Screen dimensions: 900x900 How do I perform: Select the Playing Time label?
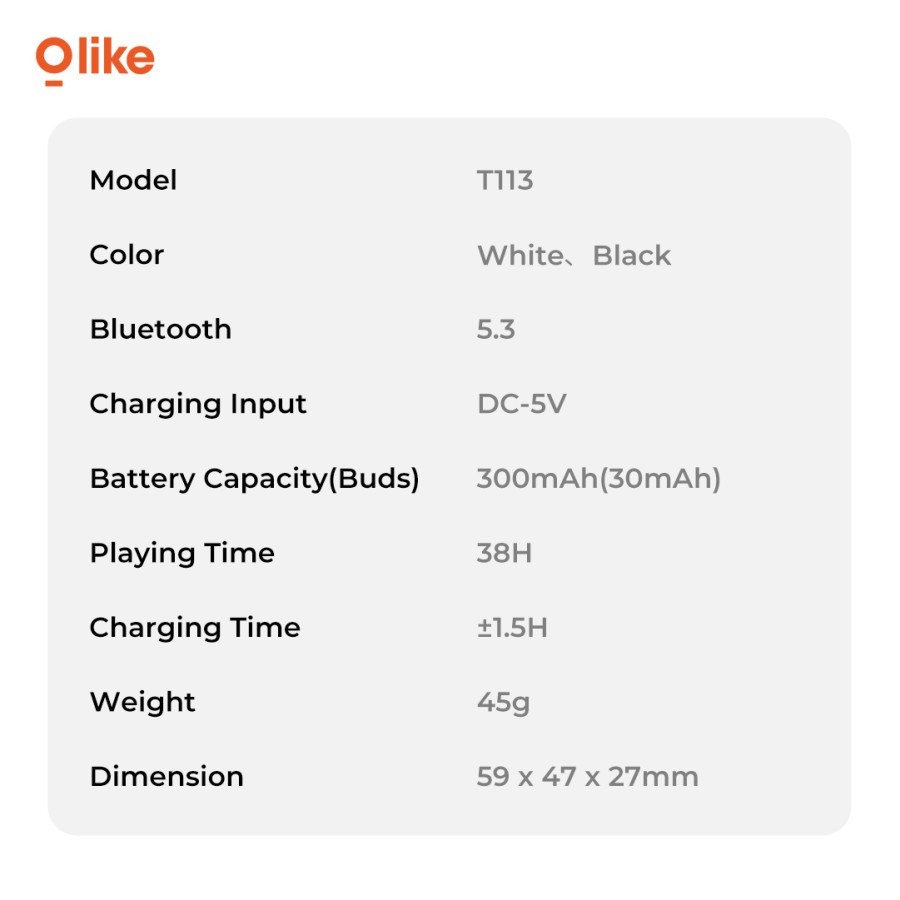182,553
